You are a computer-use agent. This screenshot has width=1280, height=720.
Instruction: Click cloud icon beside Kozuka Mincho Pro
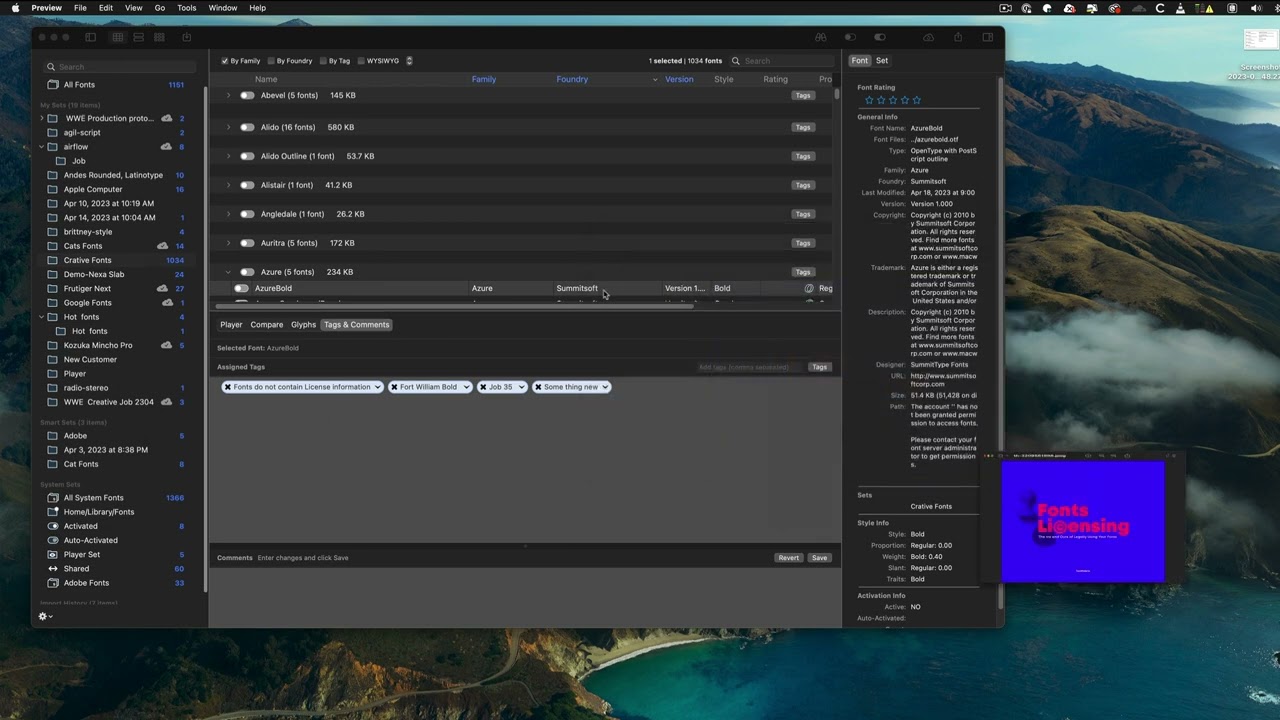(166, 345)
